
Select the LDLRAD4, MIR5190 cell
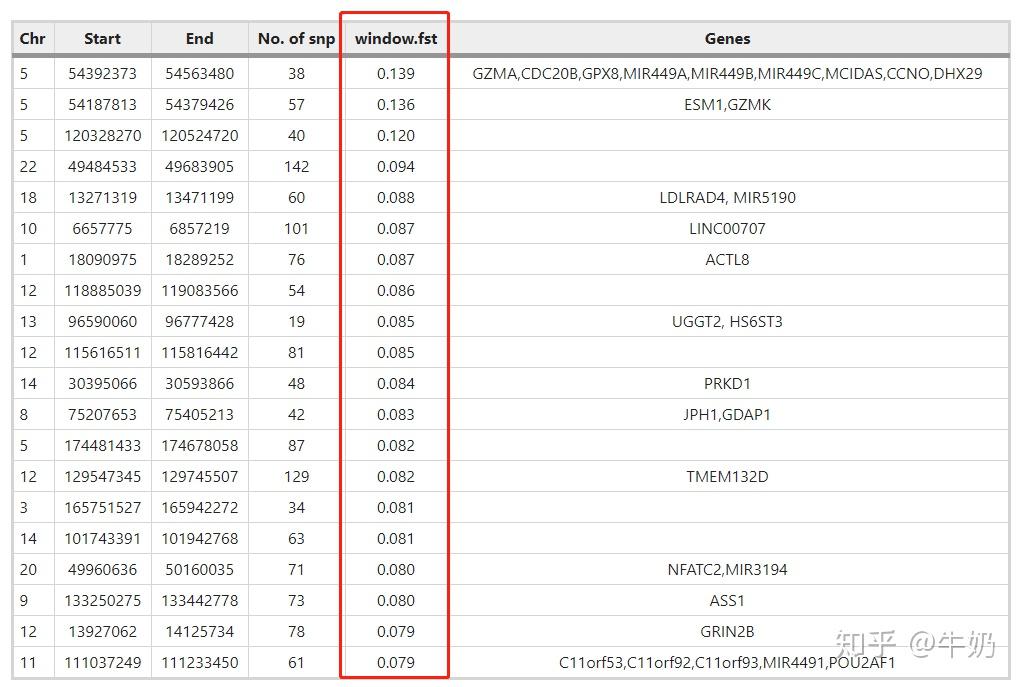click(727, 198)
